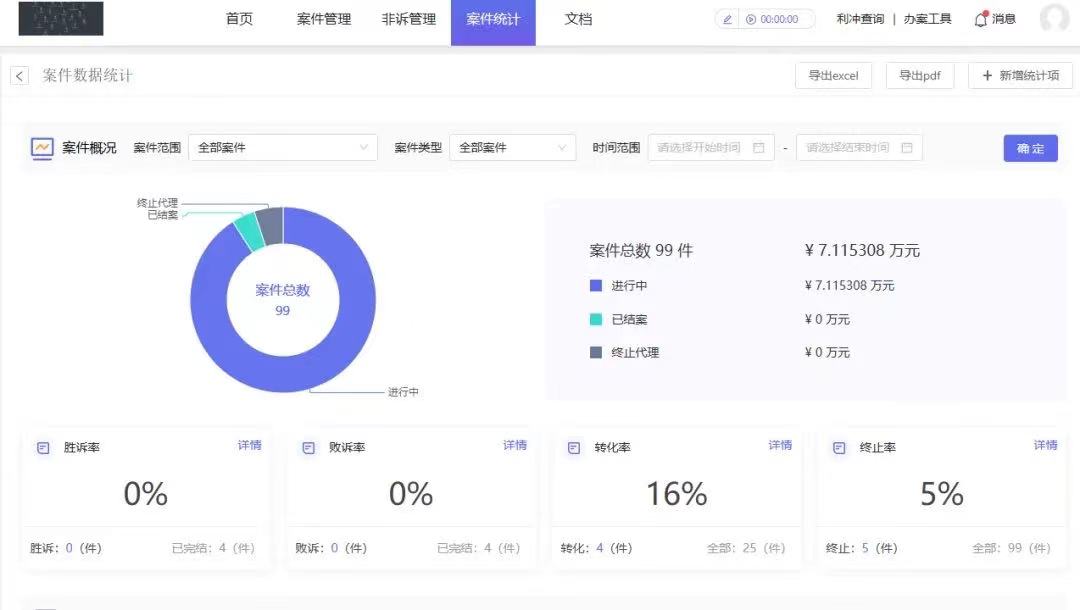
Task: Expand the 案件范围 dropdown
Action: click(283, 148)
